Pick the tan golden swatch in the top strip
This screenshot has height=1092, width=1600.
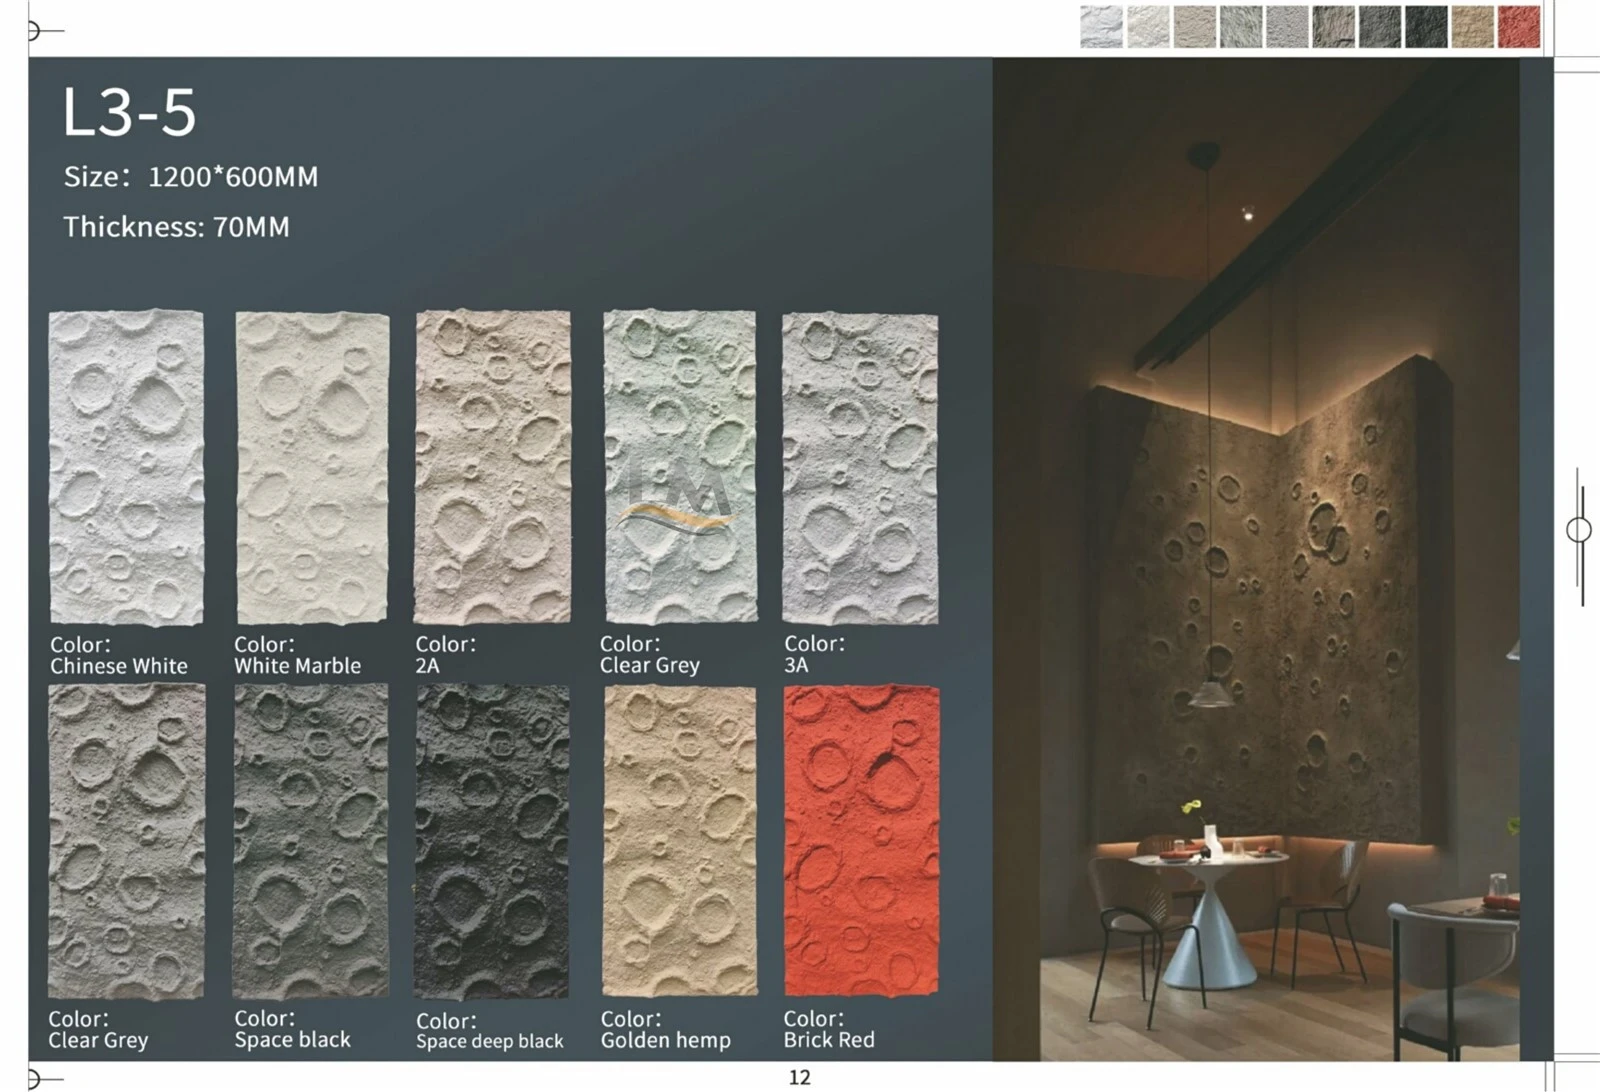tap(1472, 27)
